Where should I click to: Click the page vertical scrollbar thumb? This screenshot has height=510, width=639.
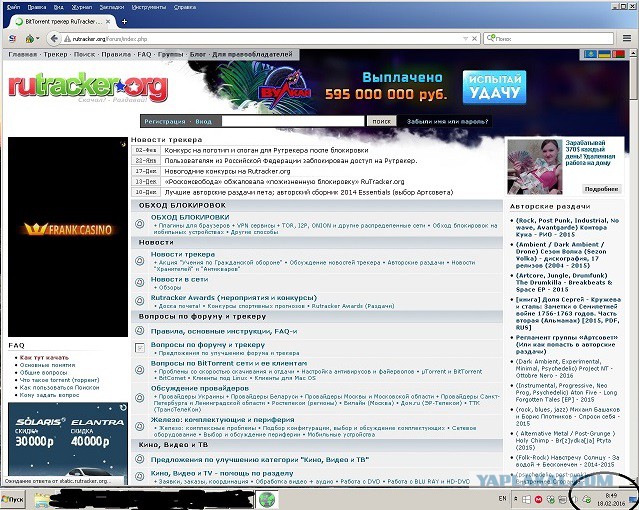[633, 79]
